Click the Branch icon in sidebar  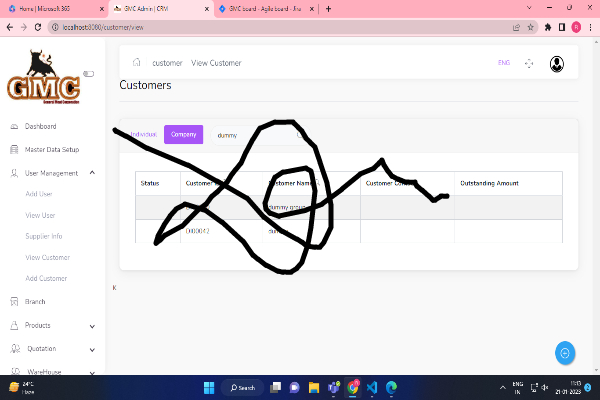(x=13, y=301)
